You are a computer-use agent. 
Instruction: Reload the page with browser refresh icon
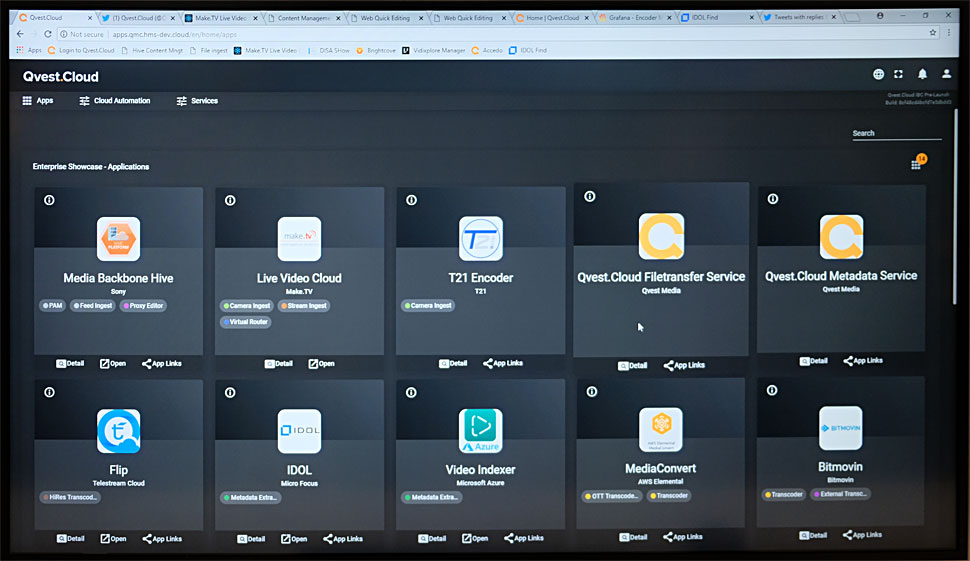[48, 34]
